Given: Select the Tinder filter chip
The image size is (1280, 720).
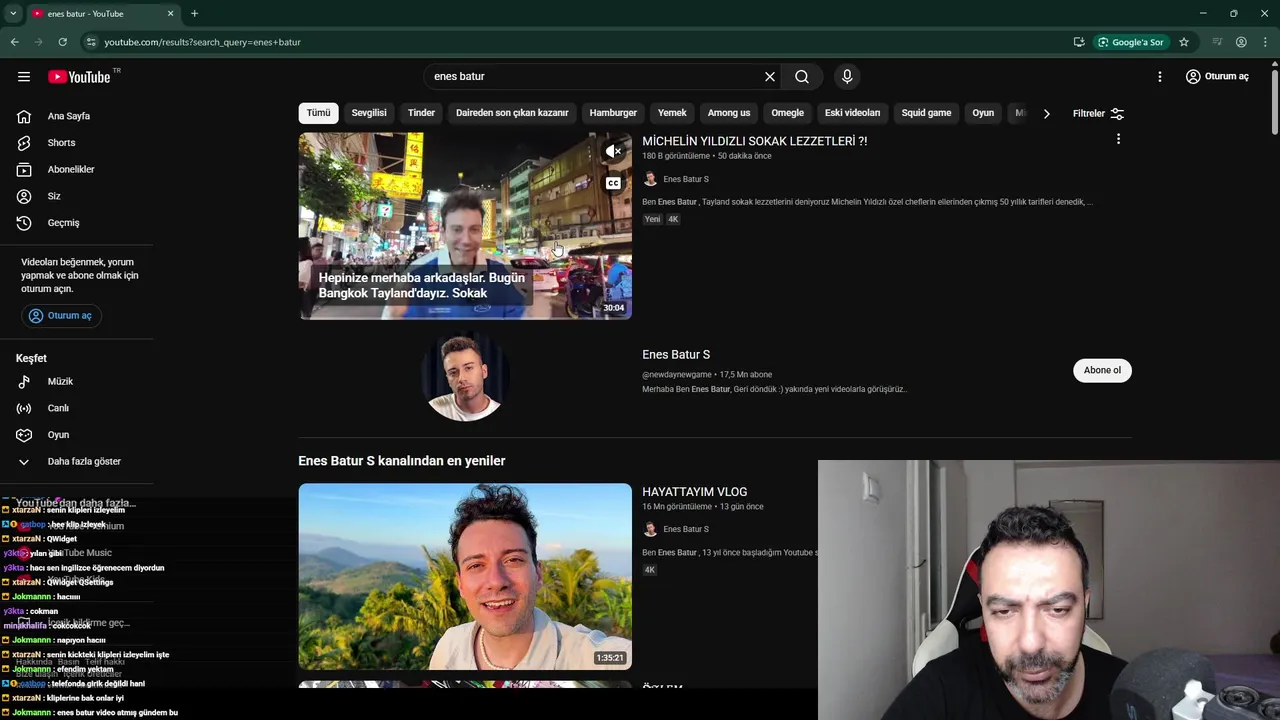Looking at the screenshot, I should (x=421, y=113).
